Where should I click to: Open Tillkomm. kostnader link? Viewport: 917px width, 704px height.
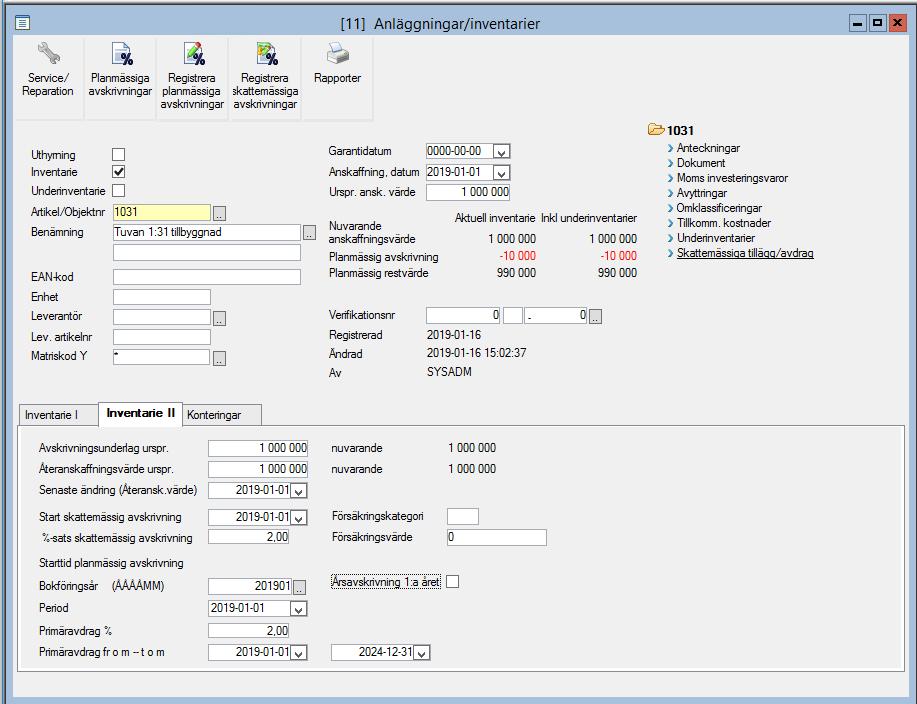(x=723, y=223)
